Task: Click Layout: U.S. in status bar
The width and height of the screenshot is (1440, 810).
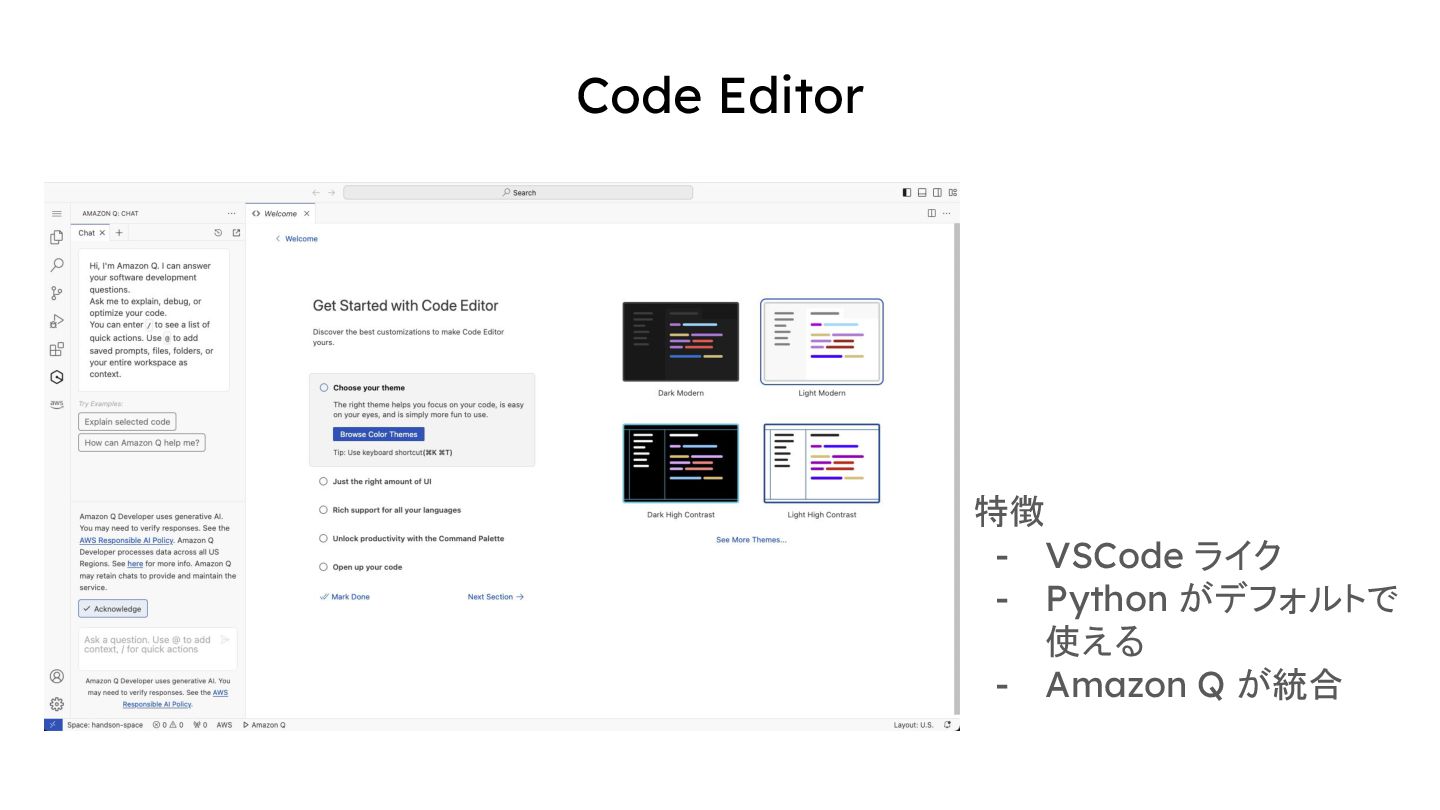Action: click(913, 725)
